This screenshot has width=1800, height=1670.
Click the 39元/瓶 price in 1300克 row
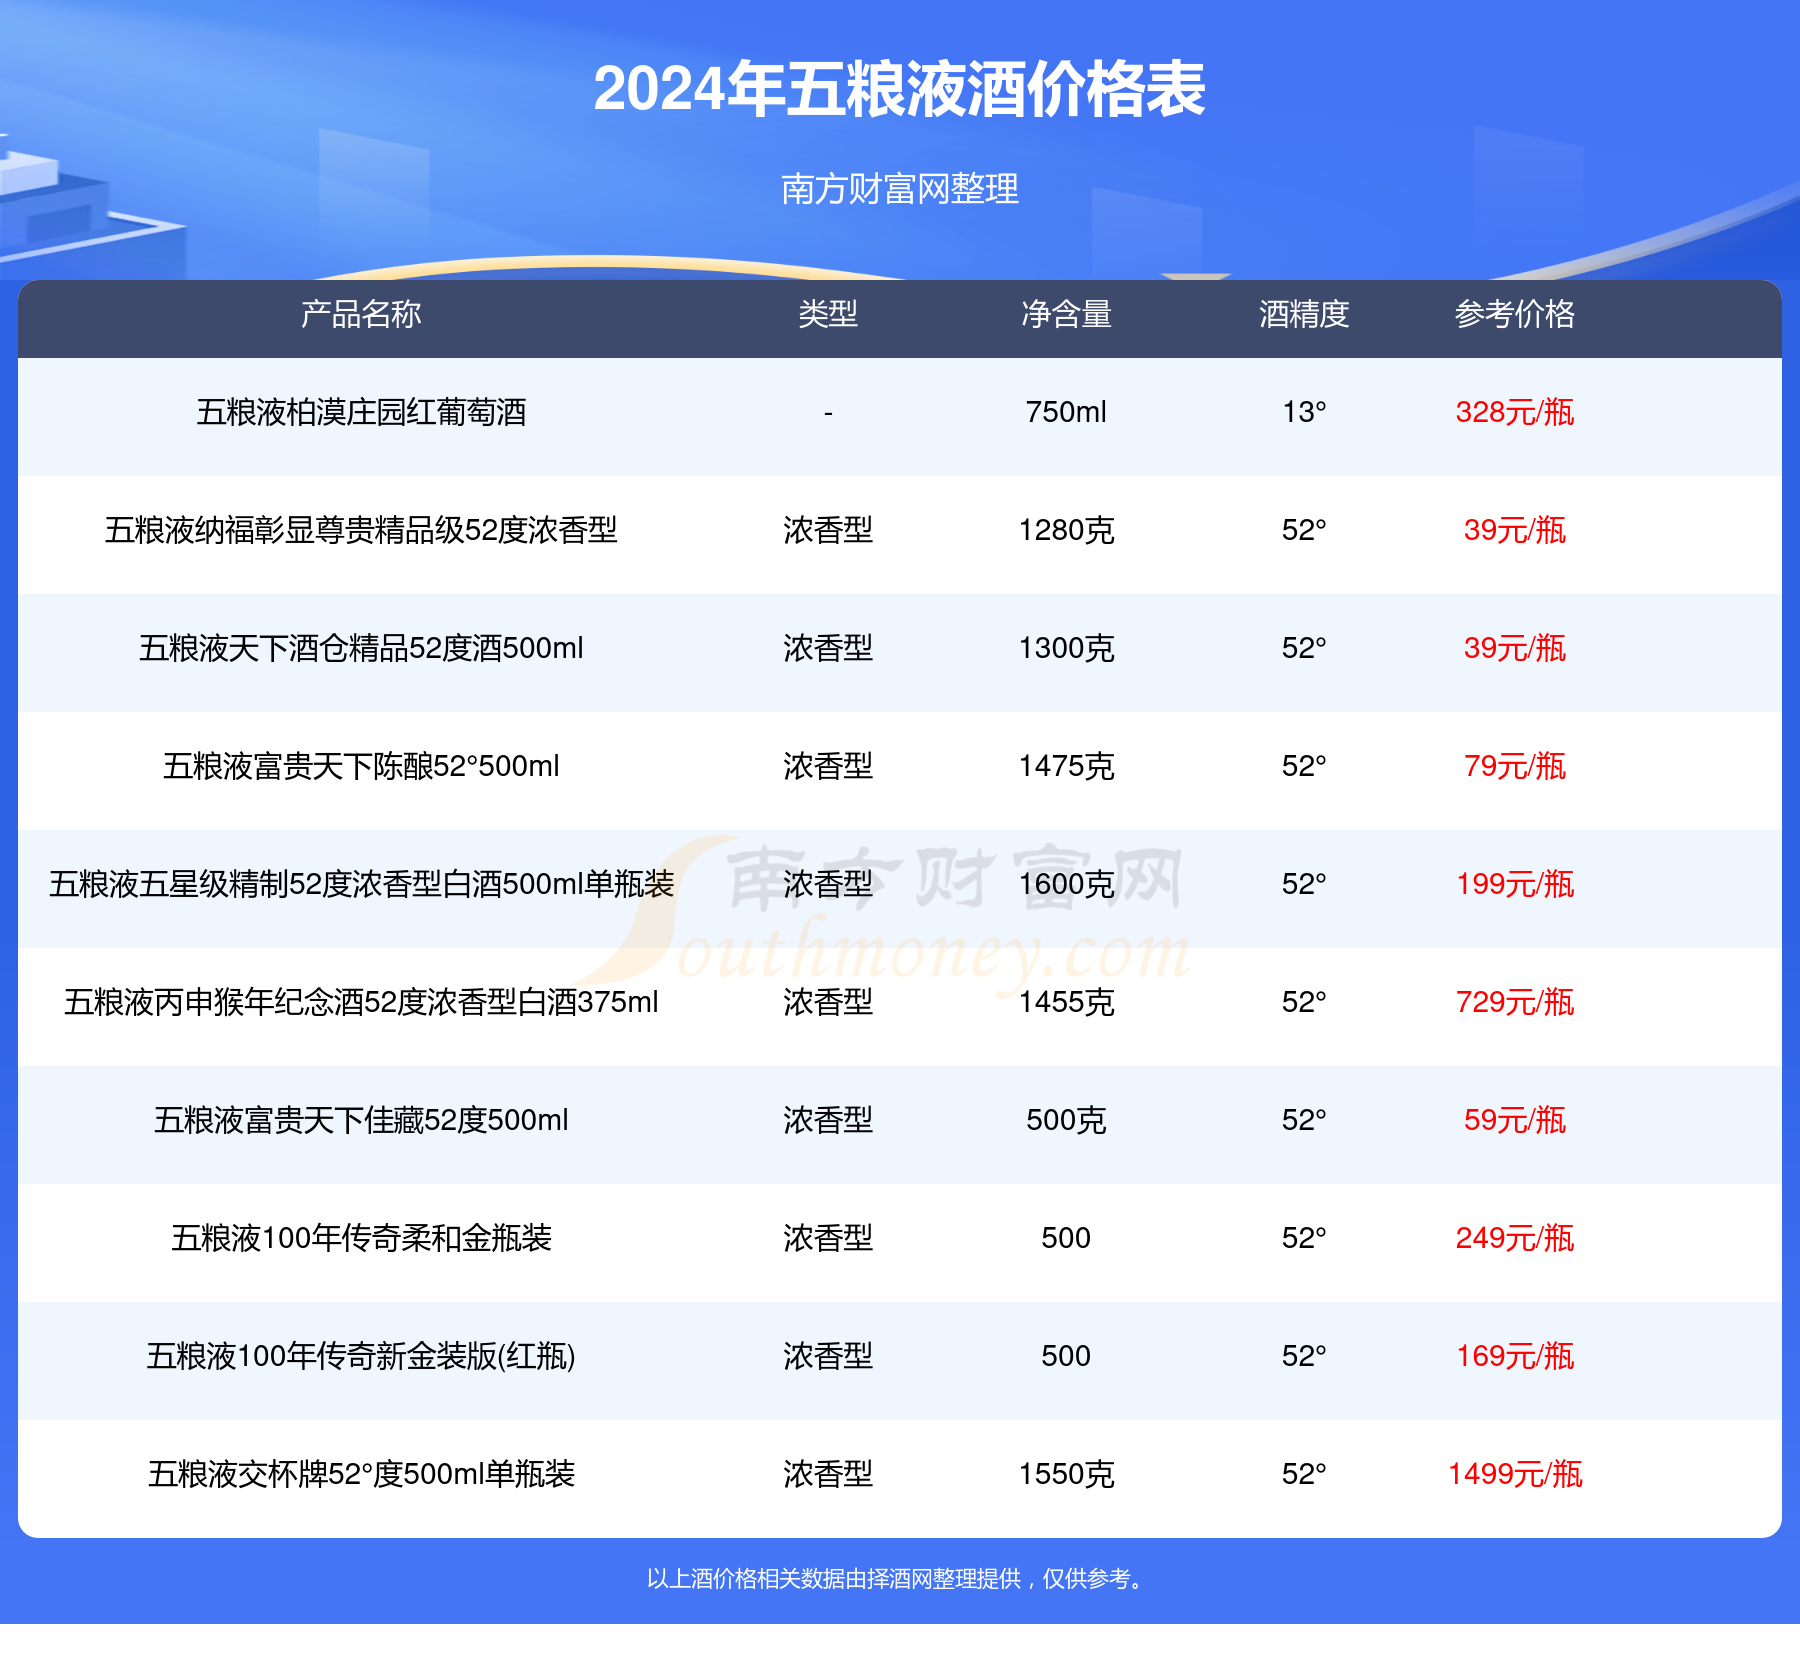pyautogui.click(x=1515, y=648)
